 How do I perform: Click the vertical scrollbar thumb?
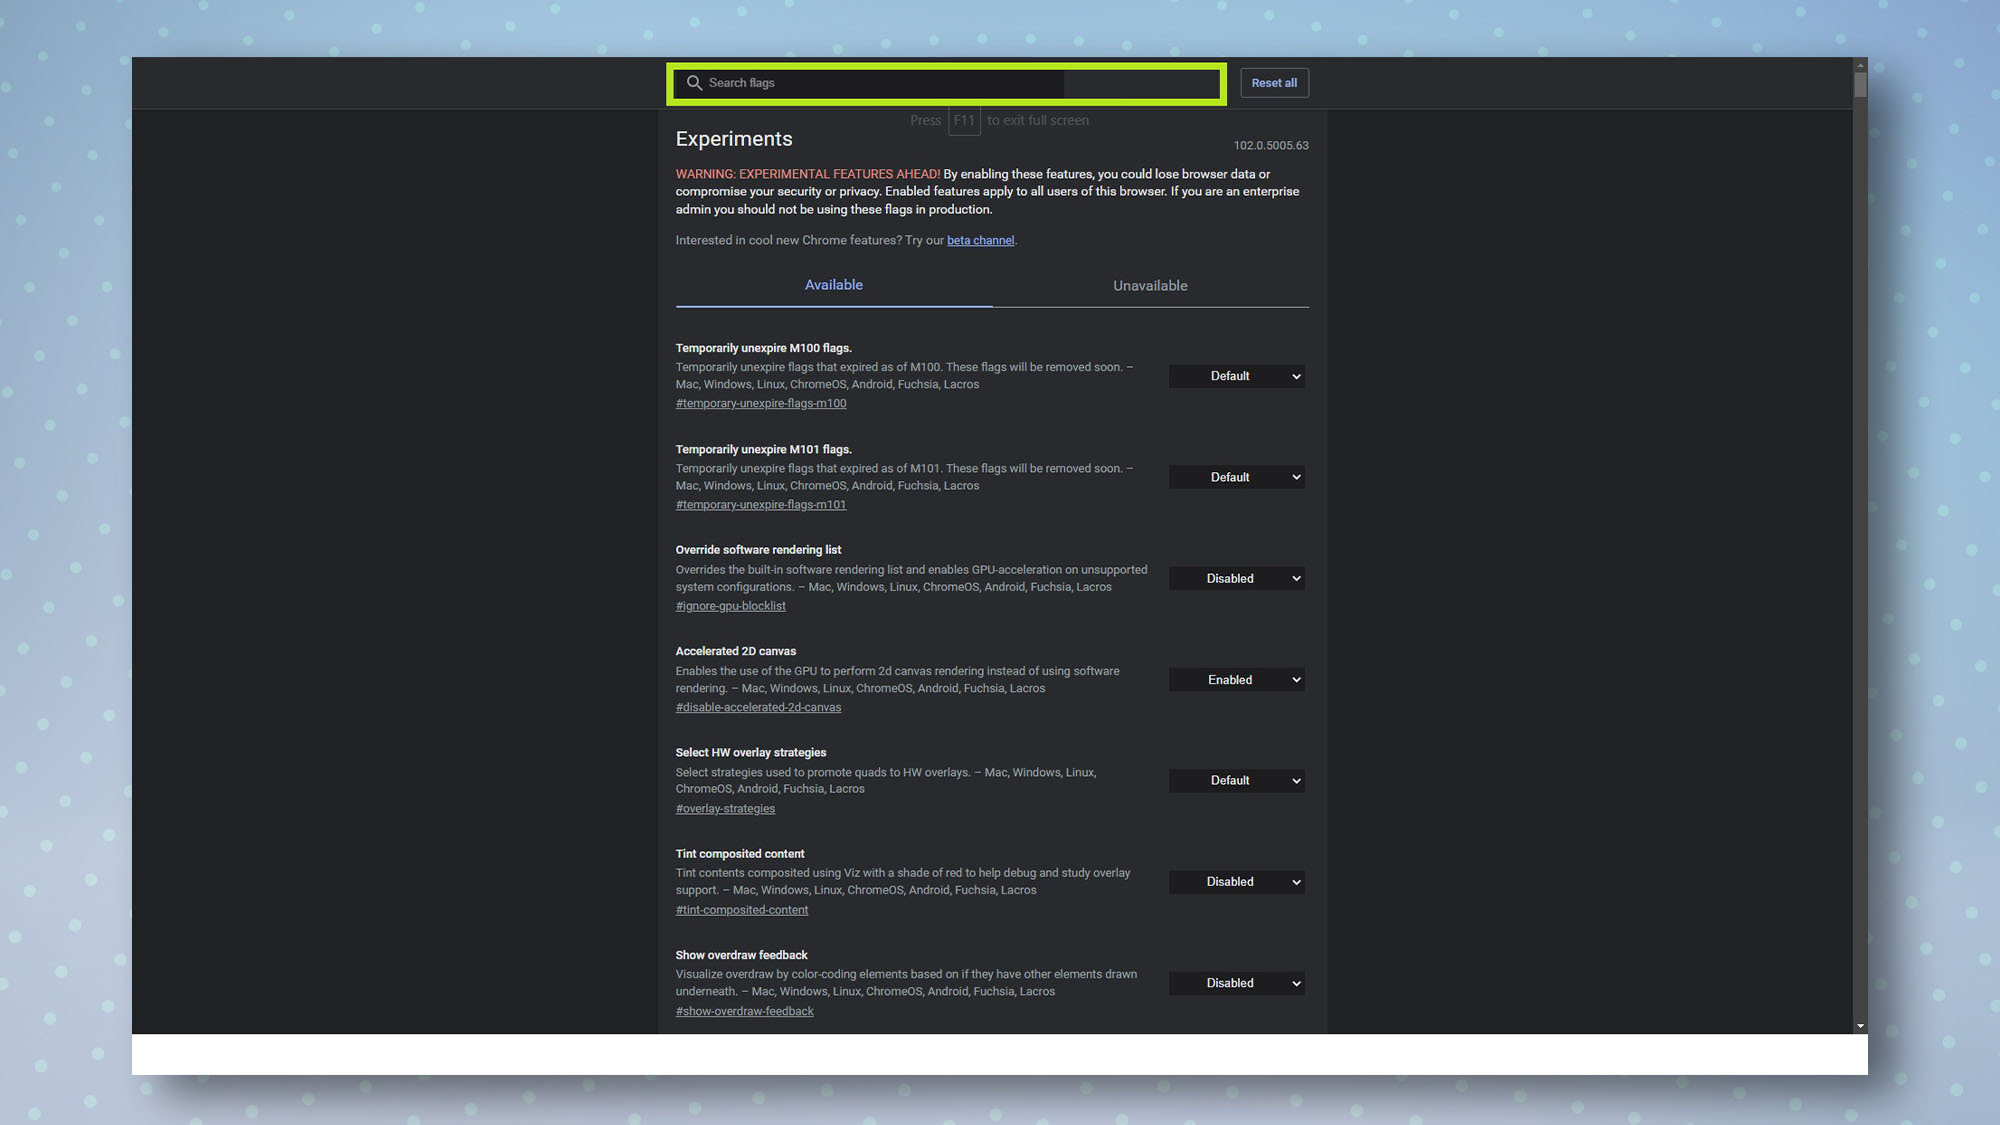(x=1860, y=84)
